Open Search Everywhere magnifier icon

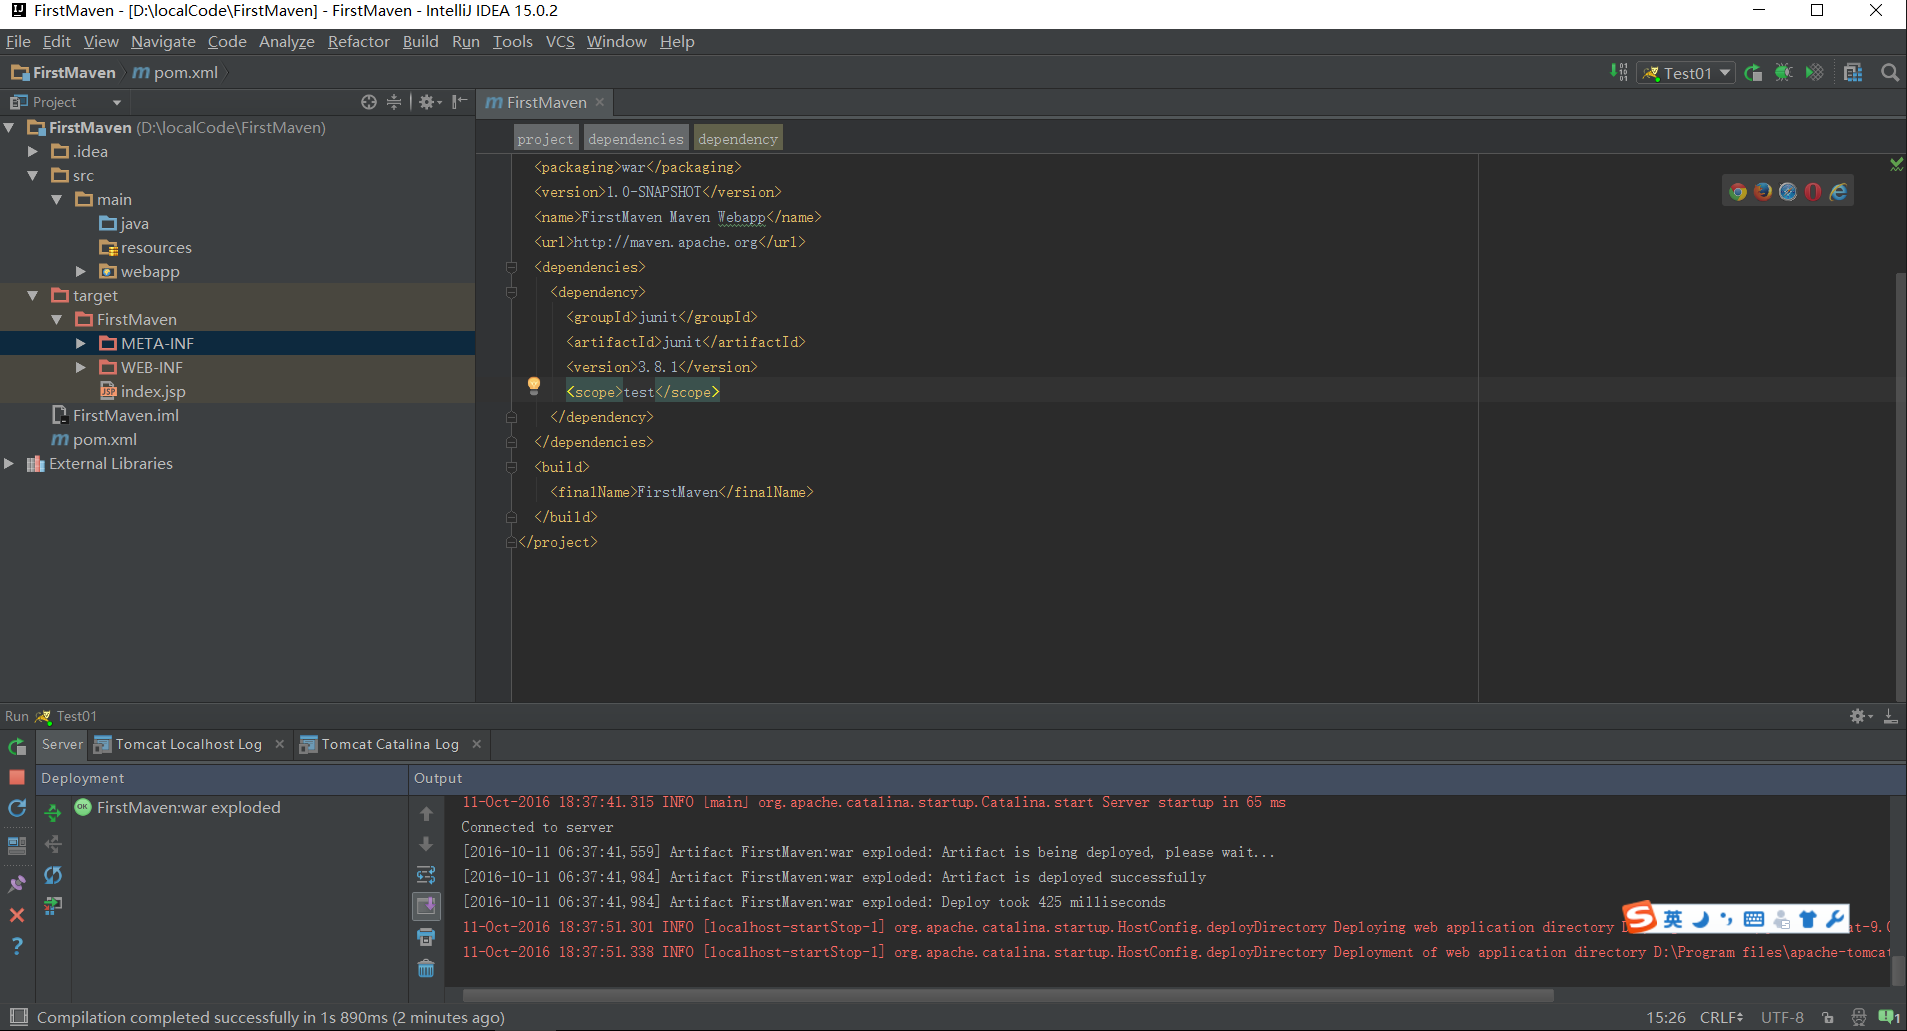1889,72
